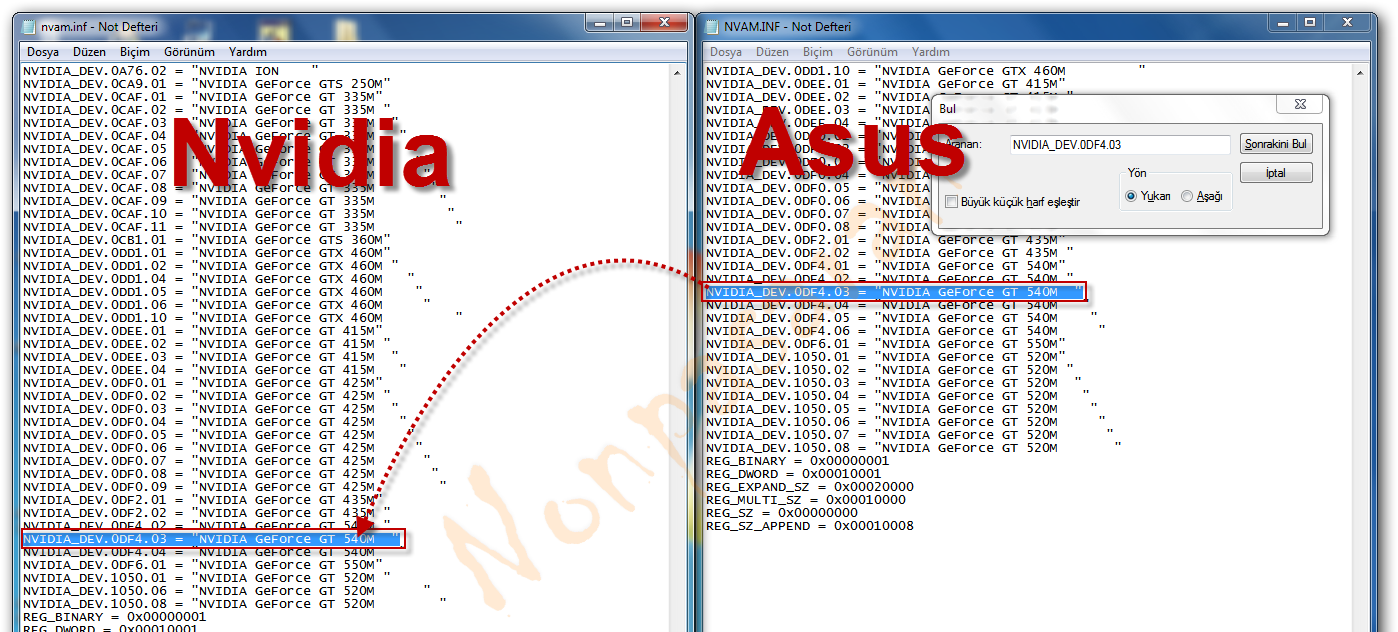Click NVIDIA_DEV.0DD1.10 line in right window
The height and width of the screenshot is (632, 1398).
(925, 71)
